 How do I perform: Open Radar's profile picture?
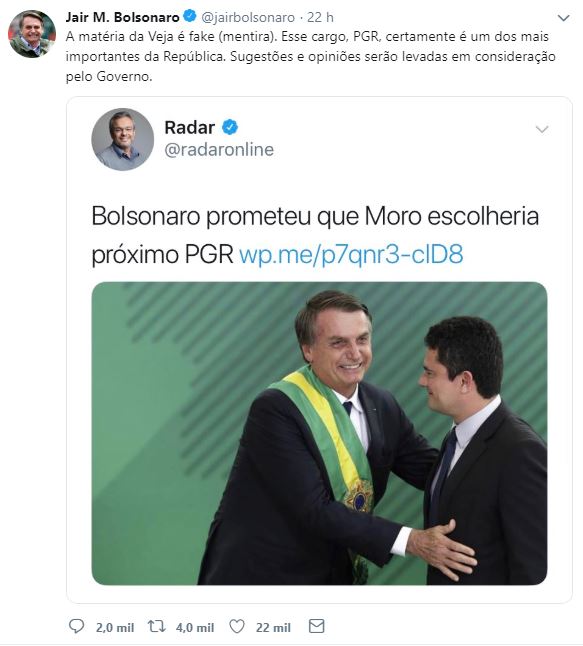(x=122, y=139)
